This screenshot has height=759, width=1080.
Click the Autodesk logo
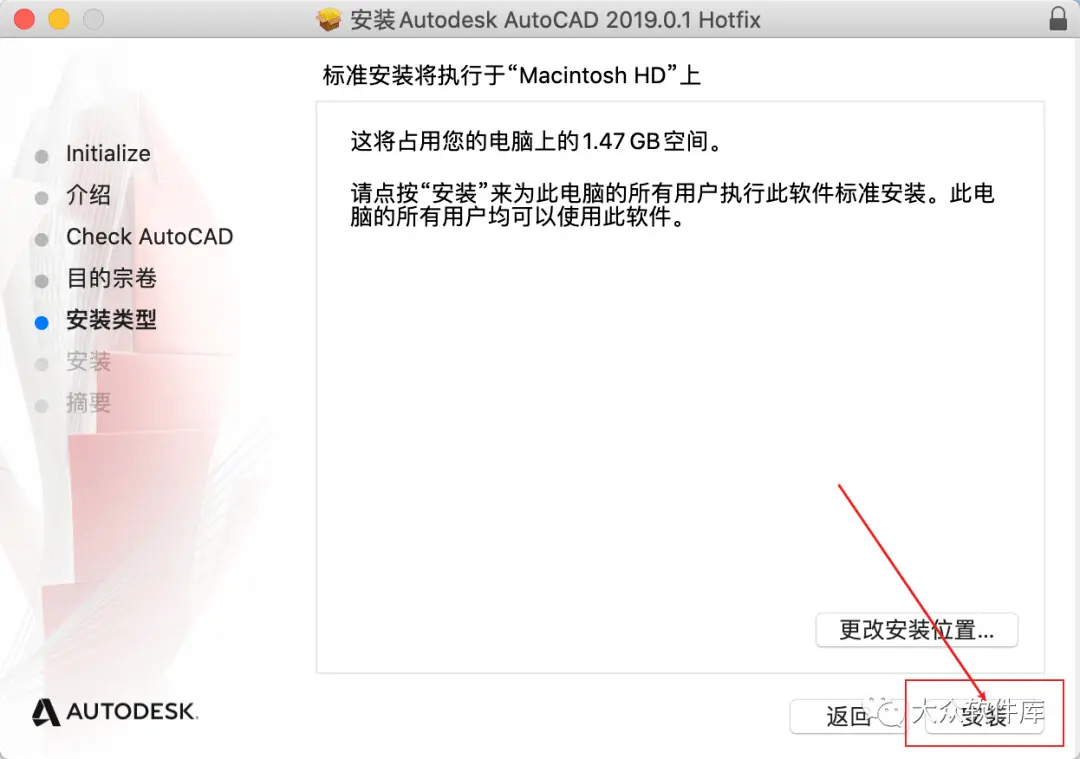point(115,711)
